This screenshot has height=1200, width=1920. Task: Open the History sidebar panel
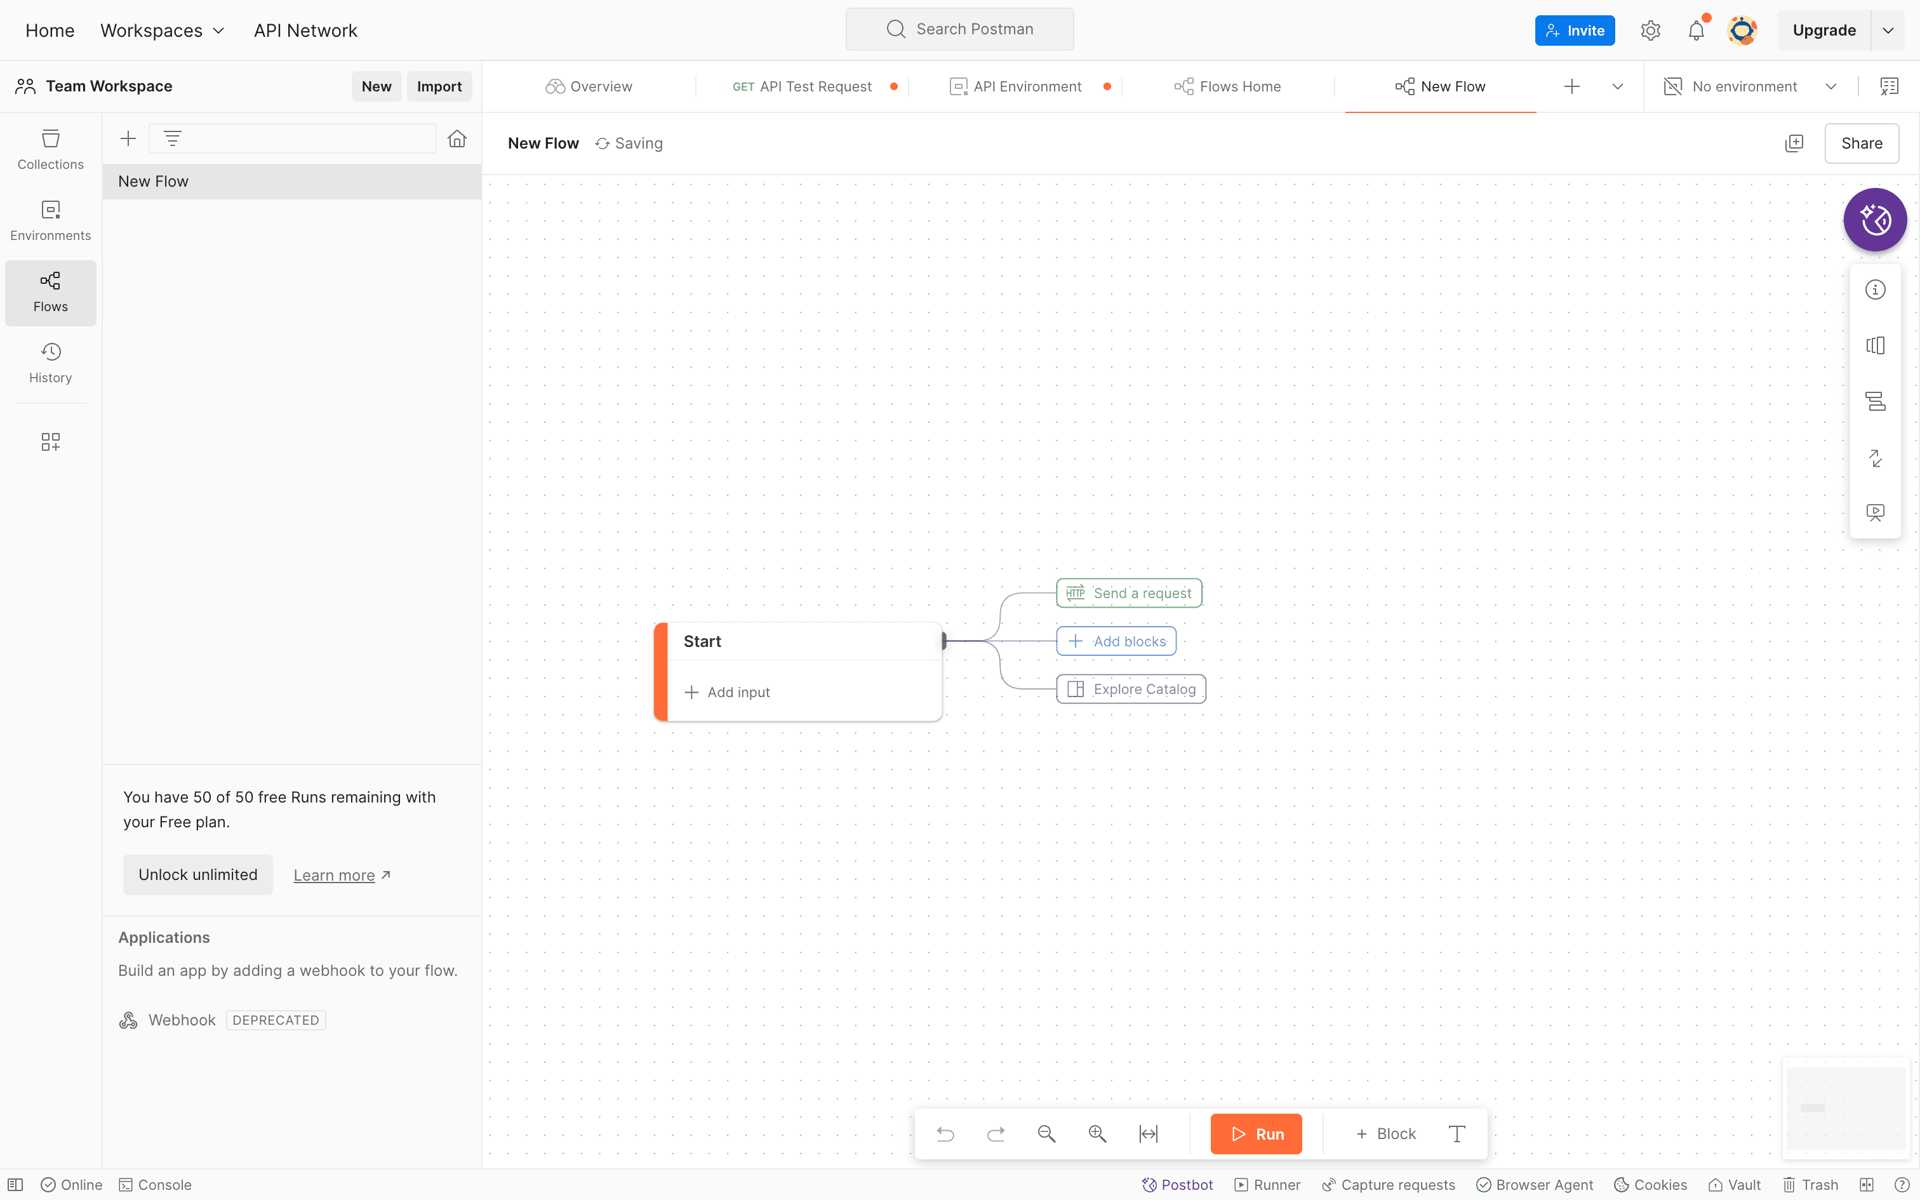pyautogui.click(x=50, y=363)
